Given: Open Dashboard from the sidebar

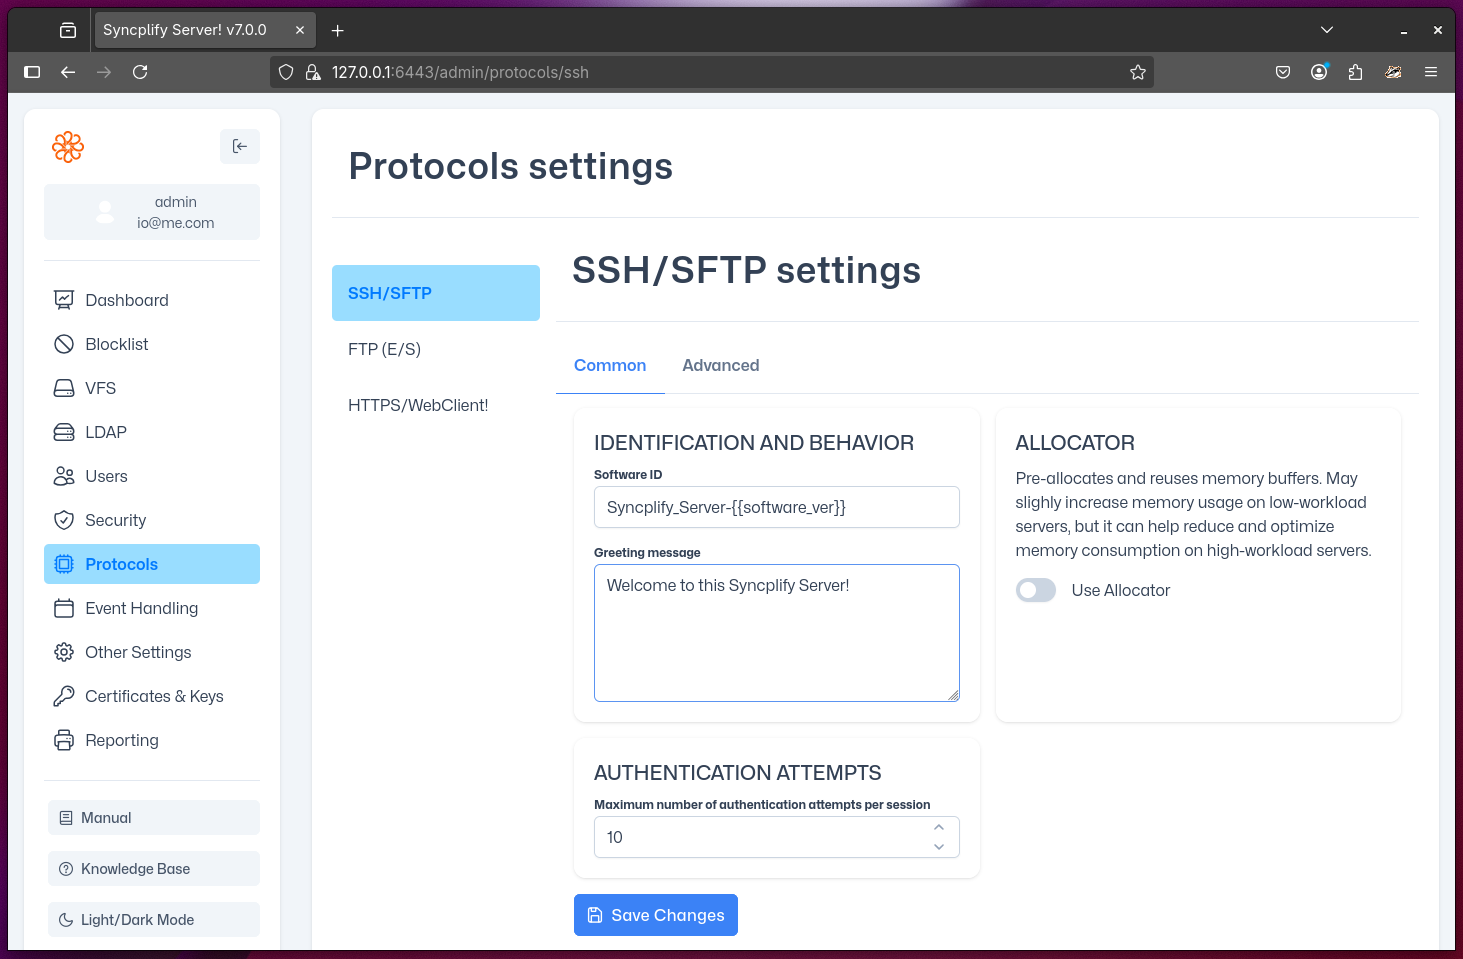Looking at the screenshot, I should pos(126,300).
